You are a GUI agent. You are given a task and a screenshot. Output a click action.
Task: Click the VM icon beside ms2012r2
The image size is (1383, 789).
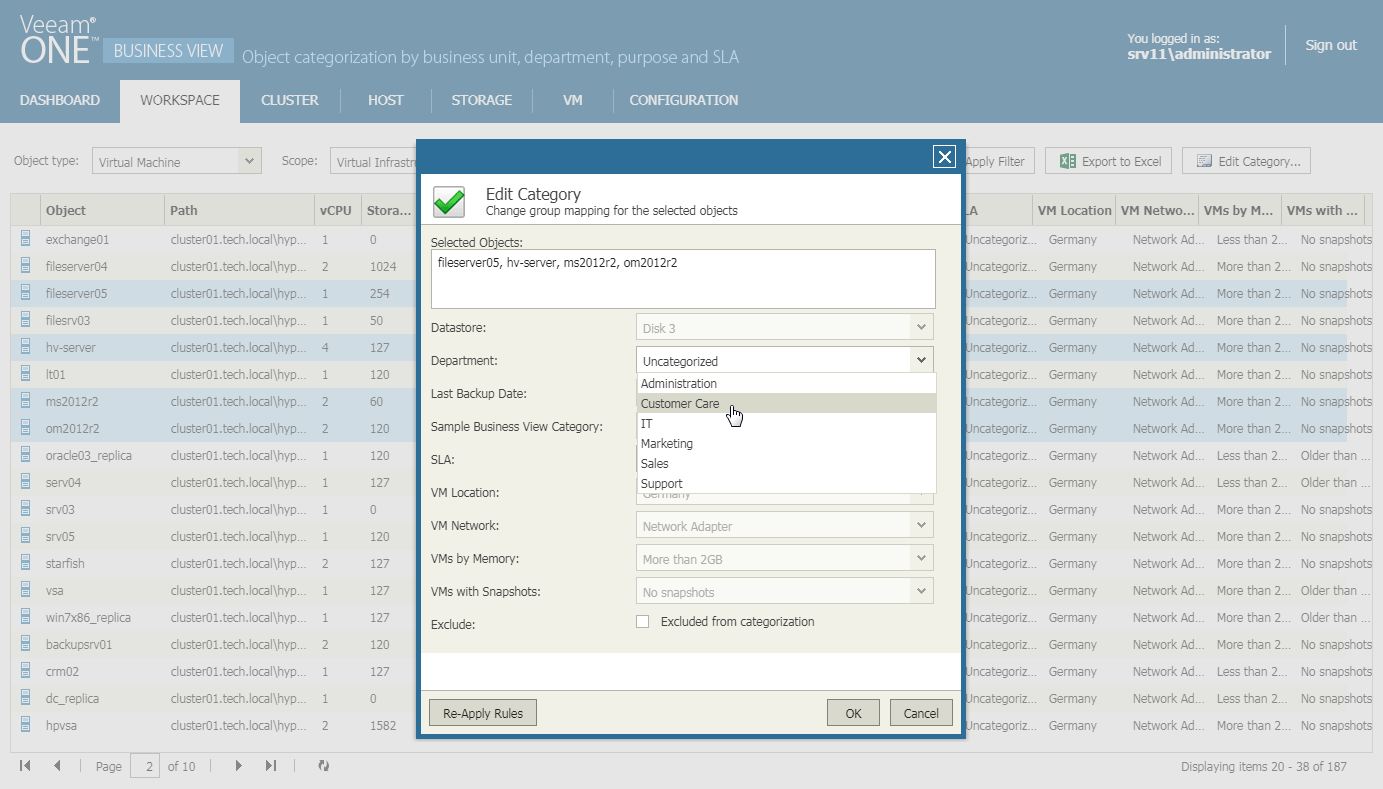click(x=26, y=402)
